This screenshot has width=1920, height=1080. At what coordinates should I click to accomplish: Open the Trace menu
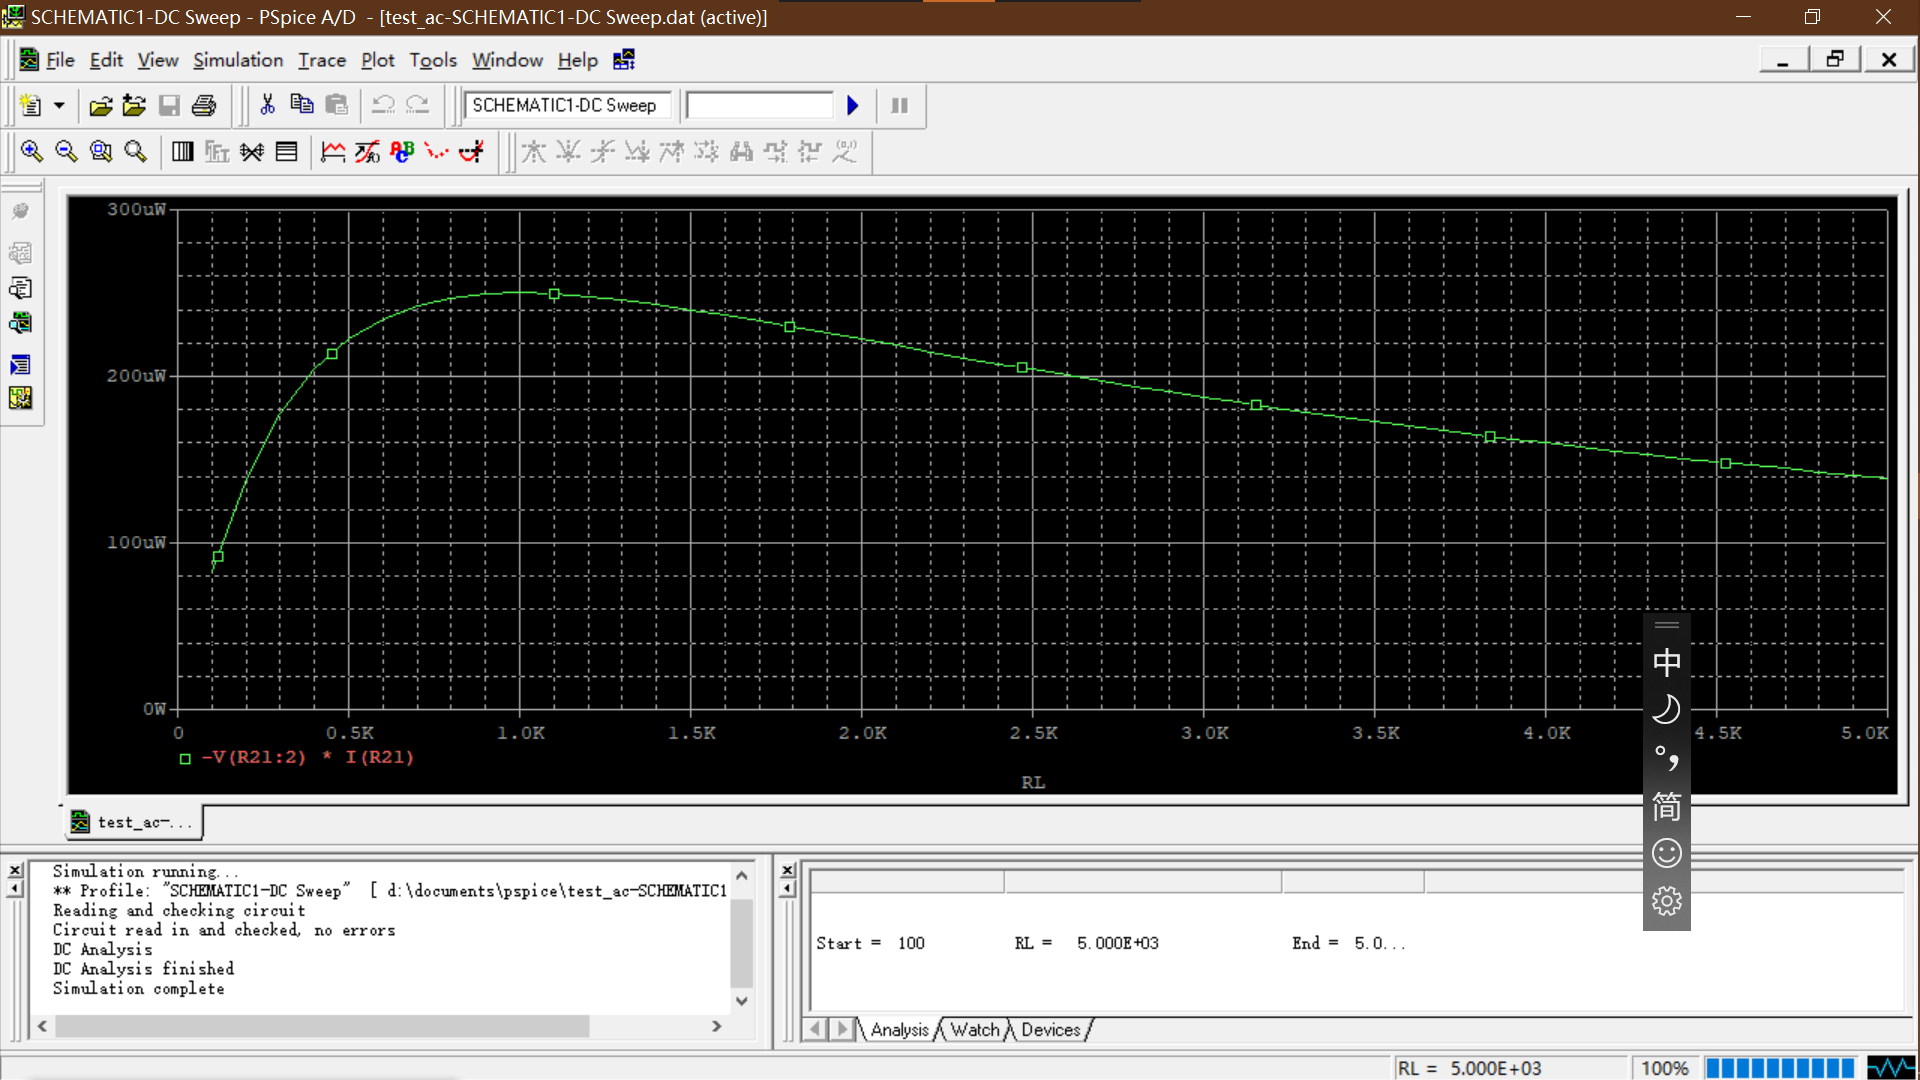pos(321,60)
